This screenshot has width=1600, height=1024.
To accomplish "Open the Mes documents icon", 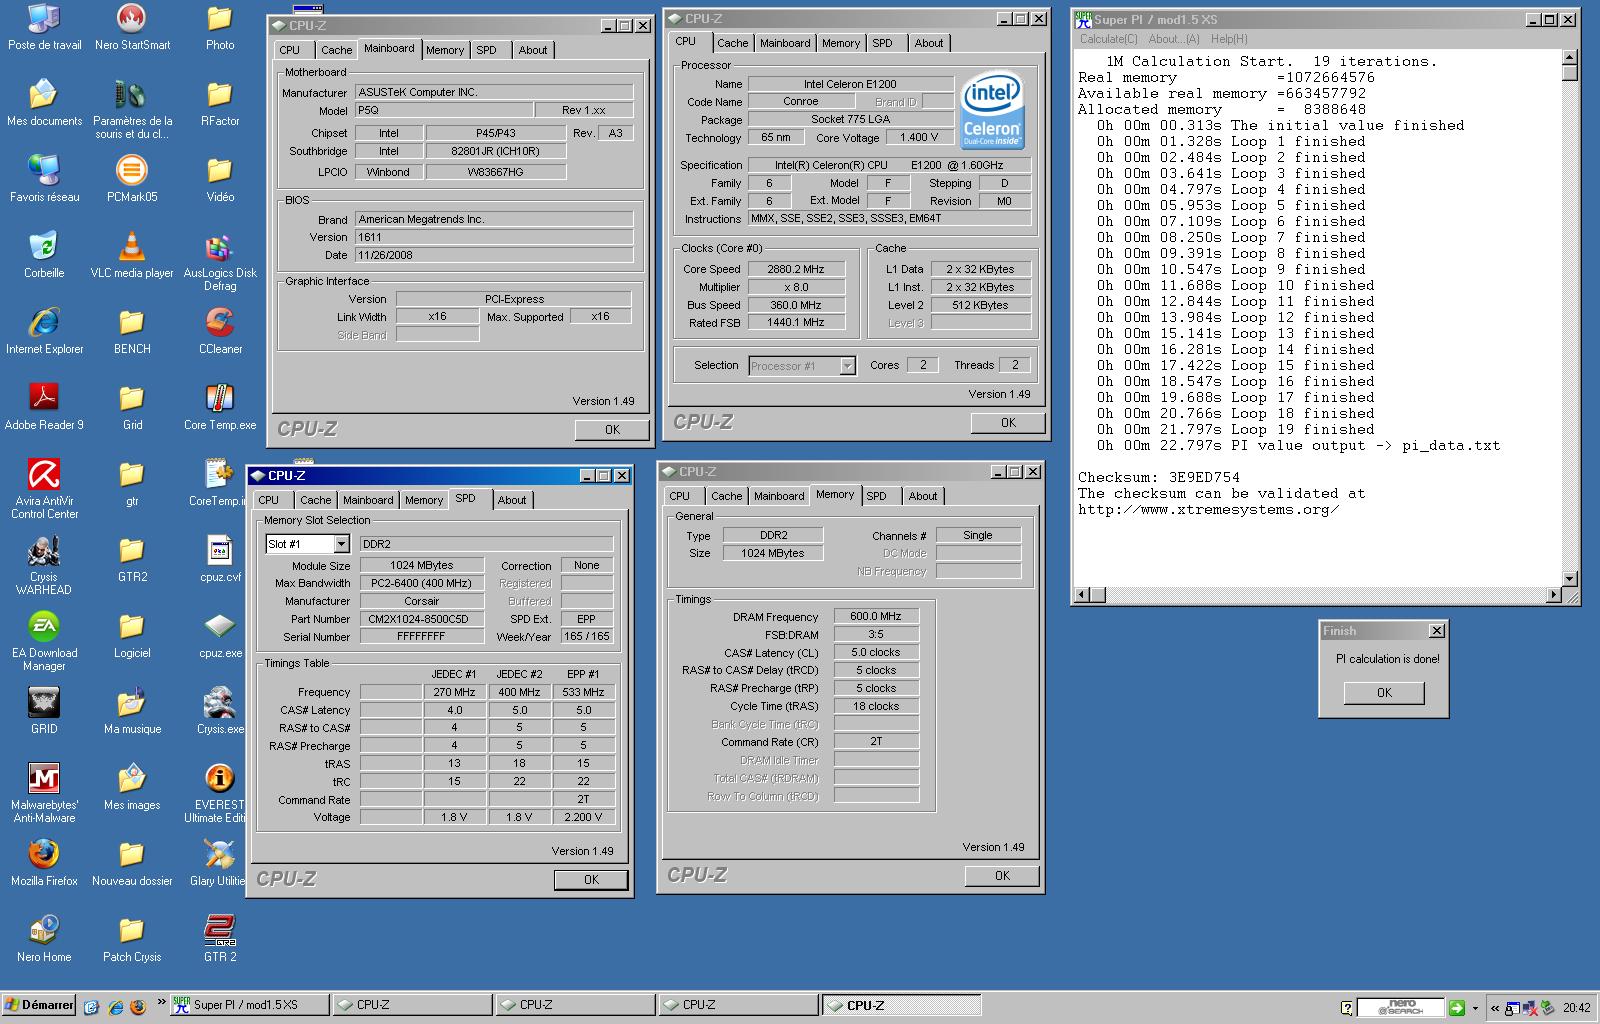I will (x=44, y=103).
